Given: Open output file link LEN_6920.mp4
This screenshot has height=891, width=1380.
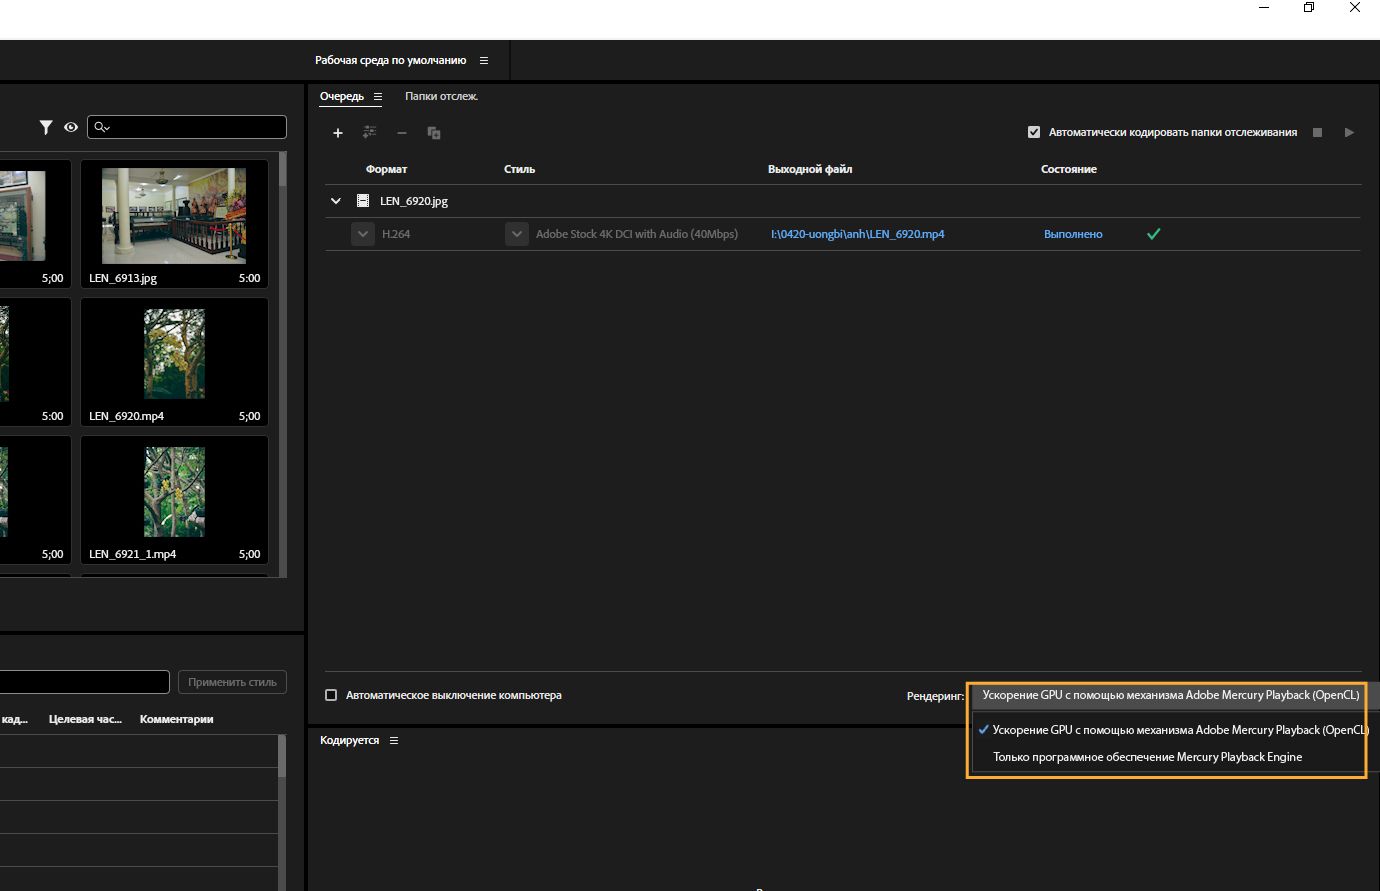Looking at the screenshot, I should (x=858, y=234).
